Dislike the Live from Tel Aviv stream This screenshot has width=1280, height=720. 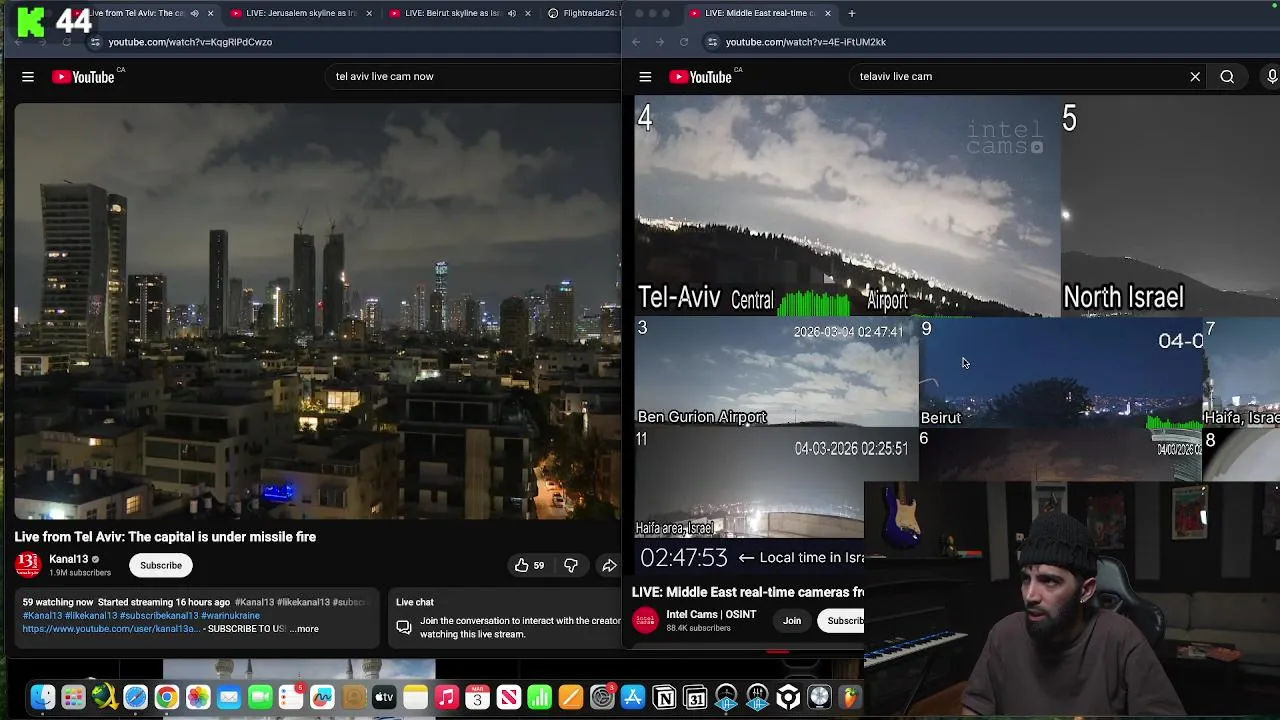571,565
